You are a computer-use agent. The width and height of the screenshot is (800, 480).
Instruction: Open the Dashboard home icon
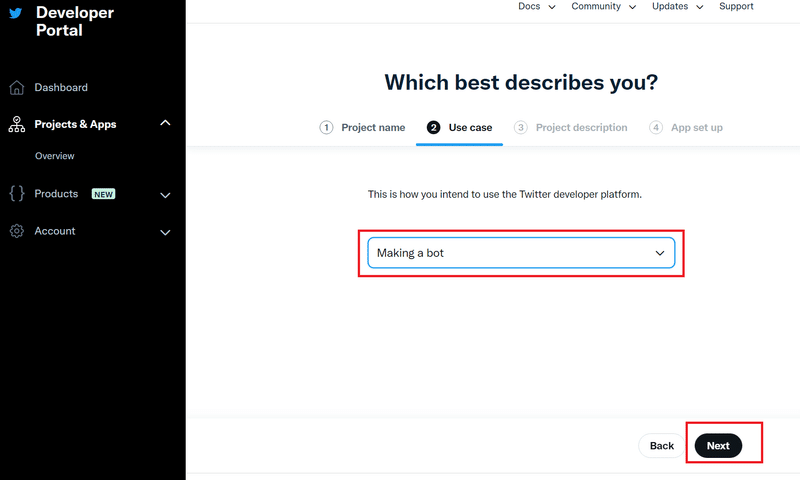[x=16, y=88]
